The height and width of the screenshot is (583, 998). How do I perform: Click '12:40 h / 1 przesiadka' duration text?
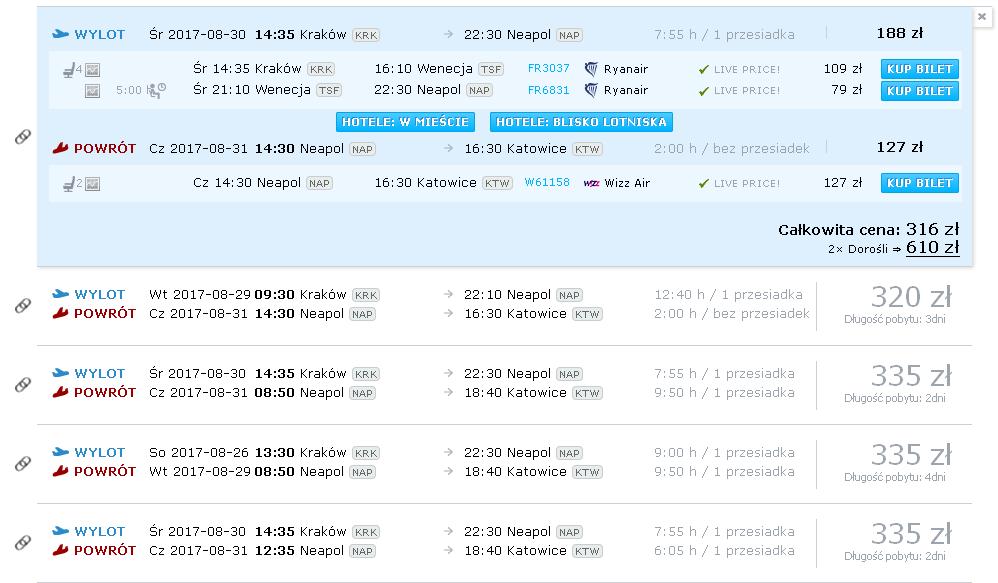(x=729, y=295)
